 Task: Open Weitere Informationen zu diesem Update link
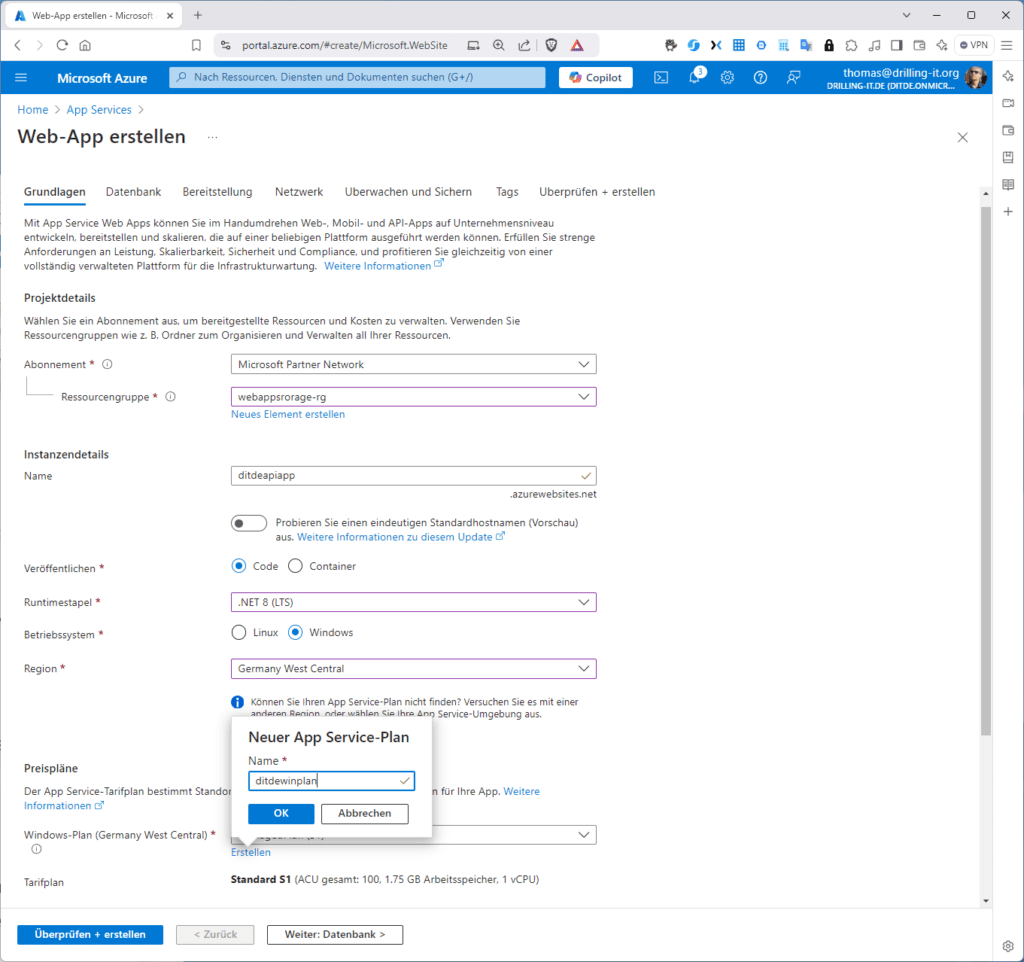click(x=400, y=537)
